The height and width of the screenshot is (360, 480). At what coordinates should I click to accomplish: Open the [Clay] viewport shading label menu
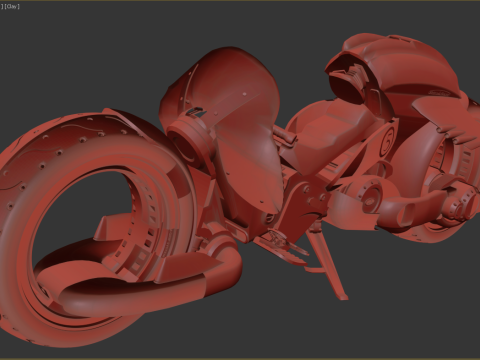[x=12, y=6]
